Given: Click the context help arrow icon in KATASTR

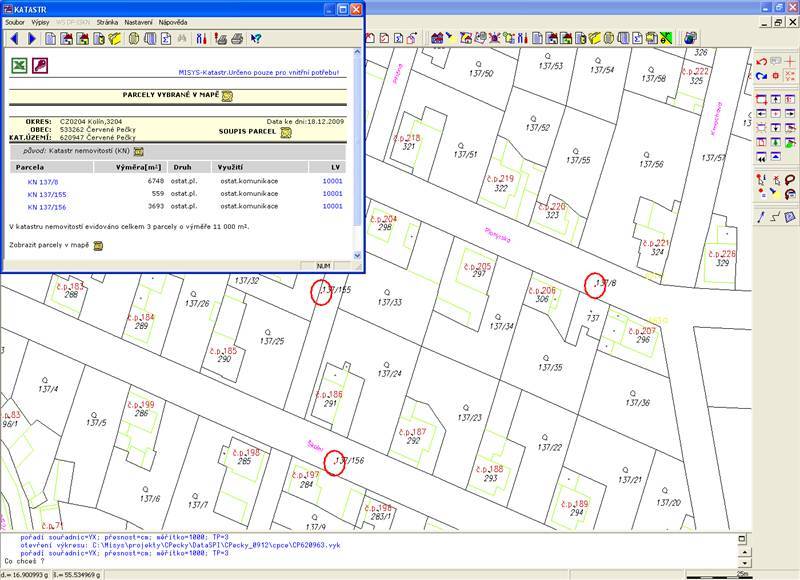Looking at the screenshot, I should click(256, 39).
